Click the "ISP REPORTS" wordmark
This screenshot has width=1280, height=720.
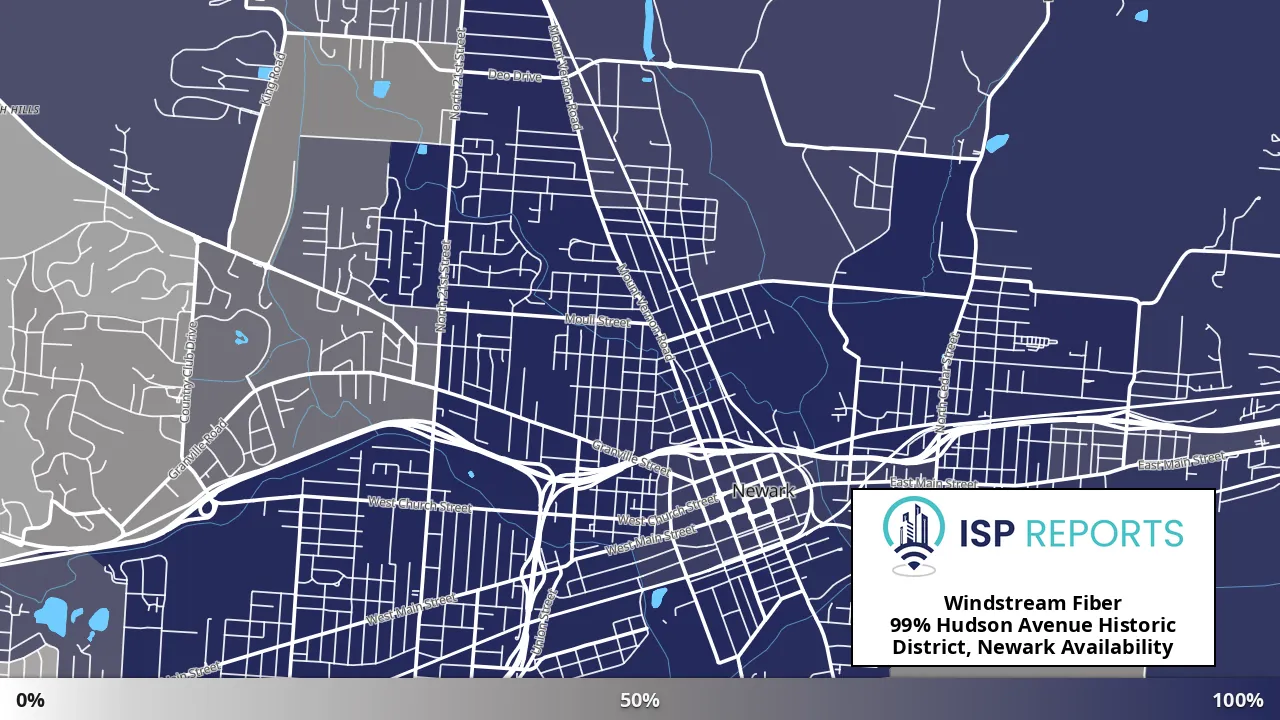click(x=1071, y=534)
